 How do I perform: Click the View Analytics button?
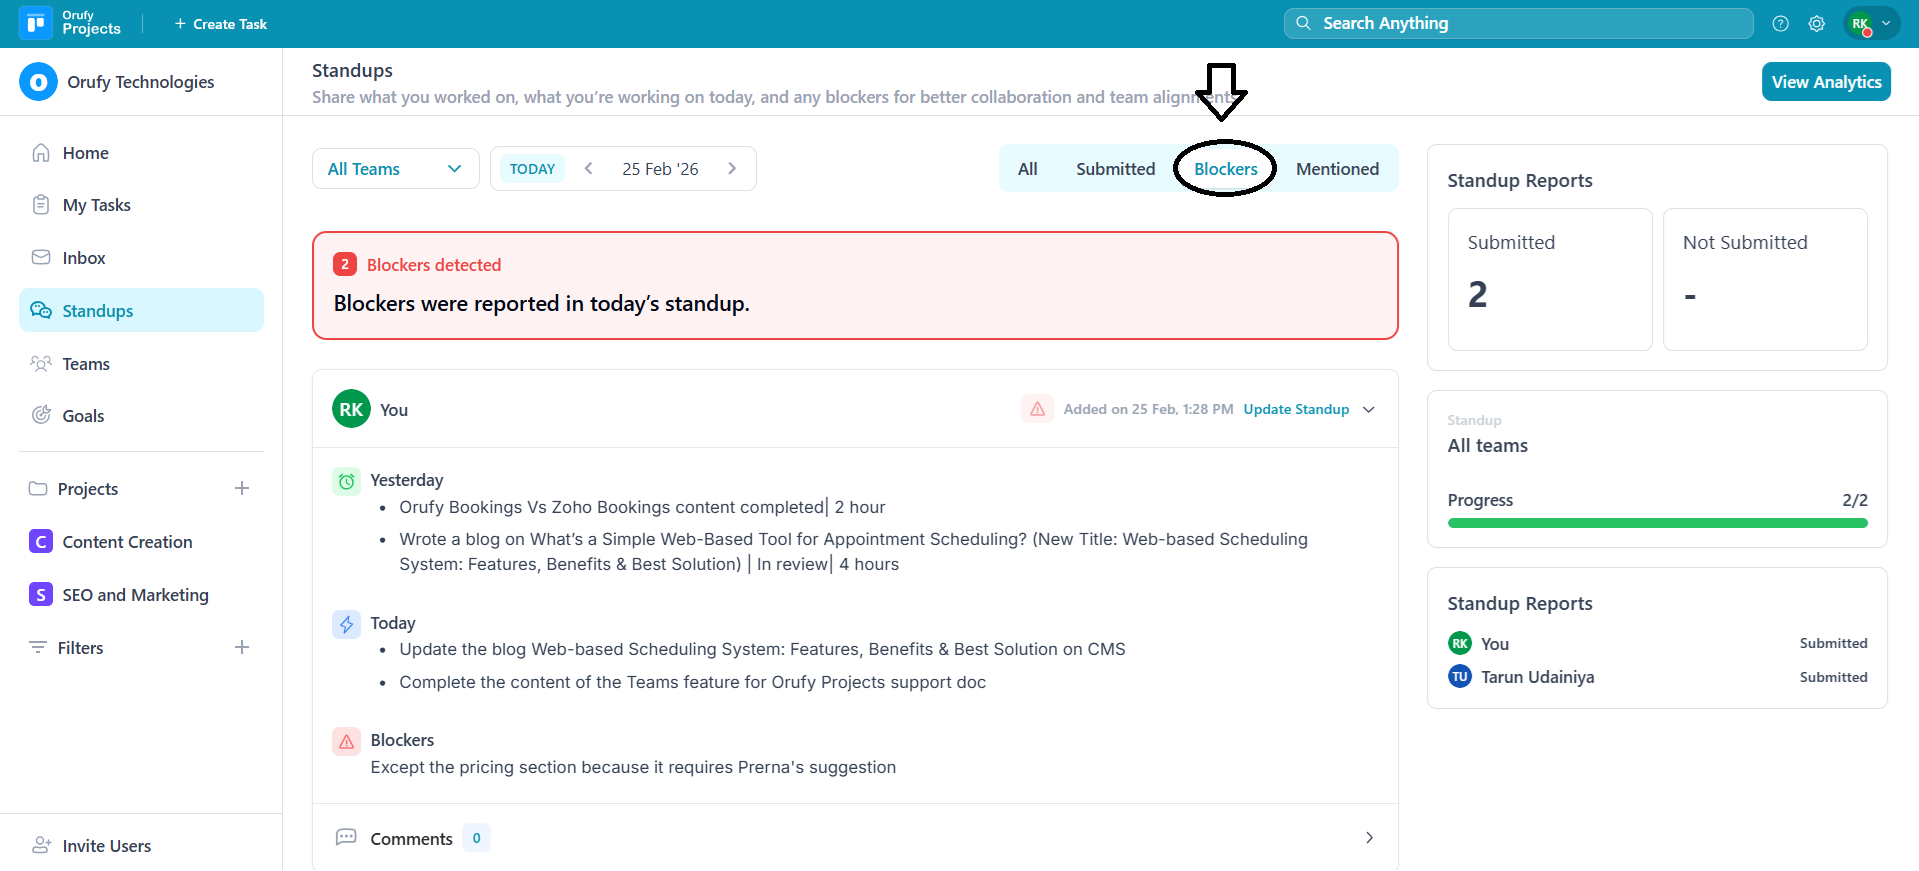[x=1826, y=82]
